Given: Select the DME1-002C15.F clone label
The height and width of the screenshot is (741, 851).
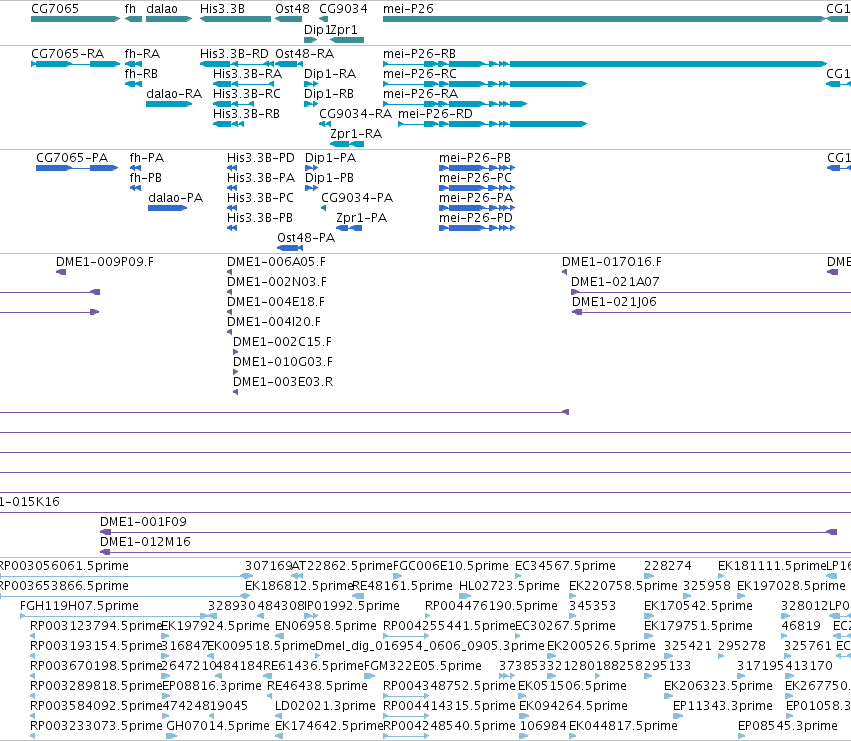Looking at the screenshot, I should pos(282,343).
